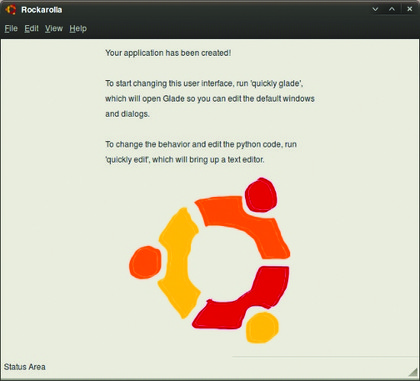Click the line mentioning 'quickly edit'

[x=185, y=160]
